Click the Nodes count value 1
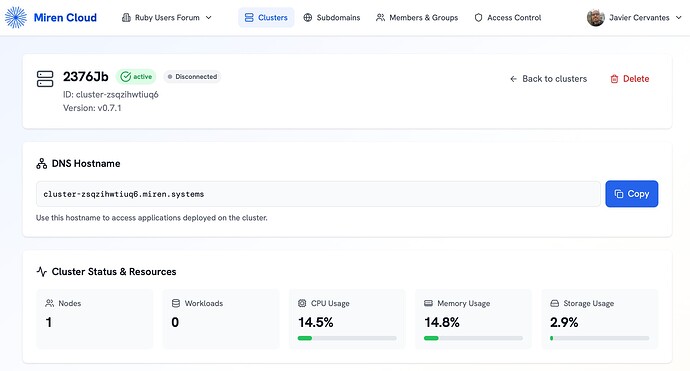 pos(48,322)
